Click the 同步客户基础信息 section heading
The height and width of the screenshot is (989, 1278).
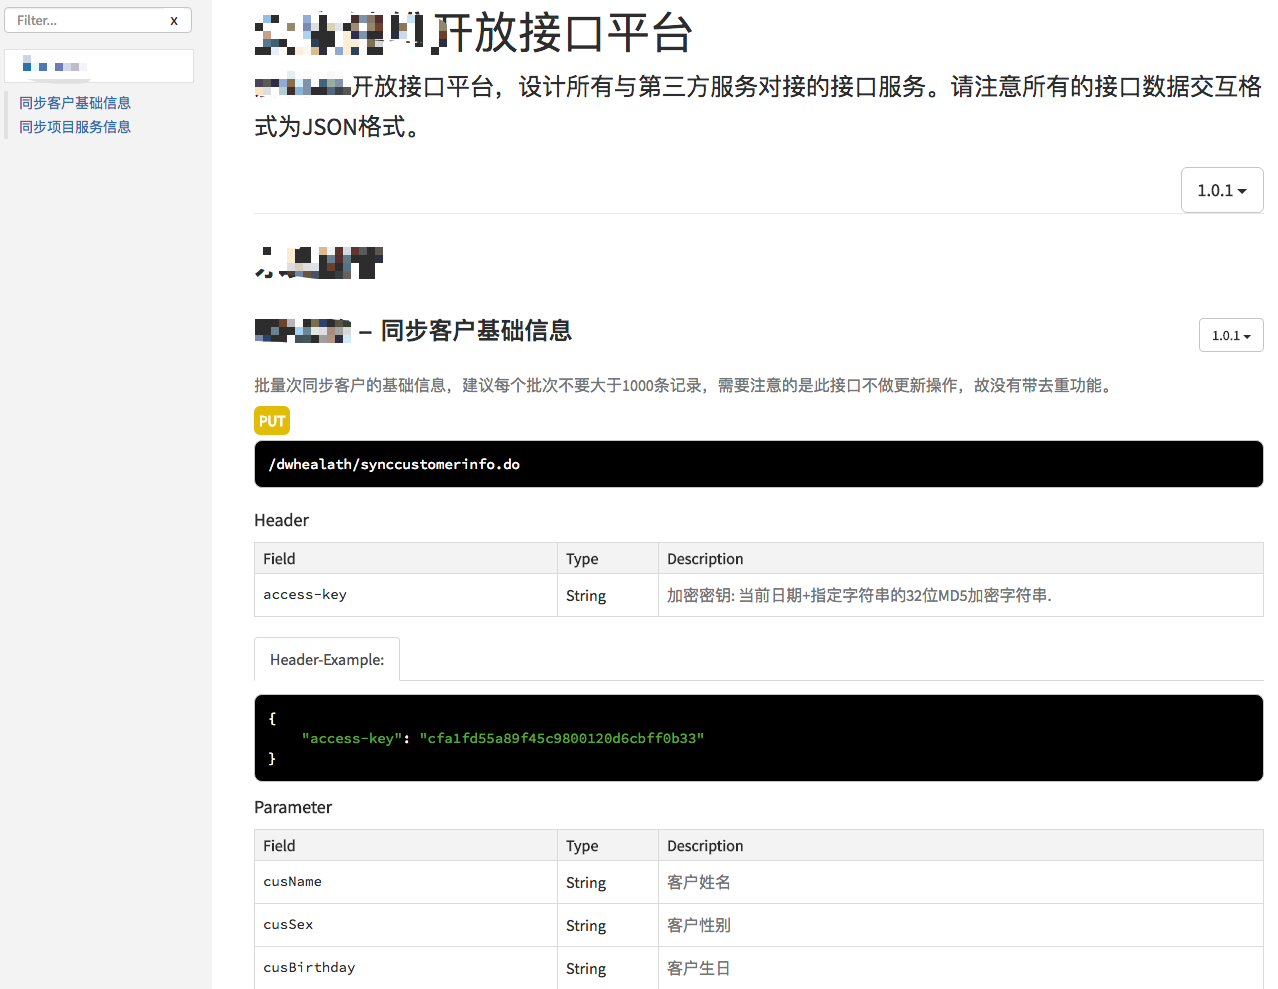tap(476, 330)
